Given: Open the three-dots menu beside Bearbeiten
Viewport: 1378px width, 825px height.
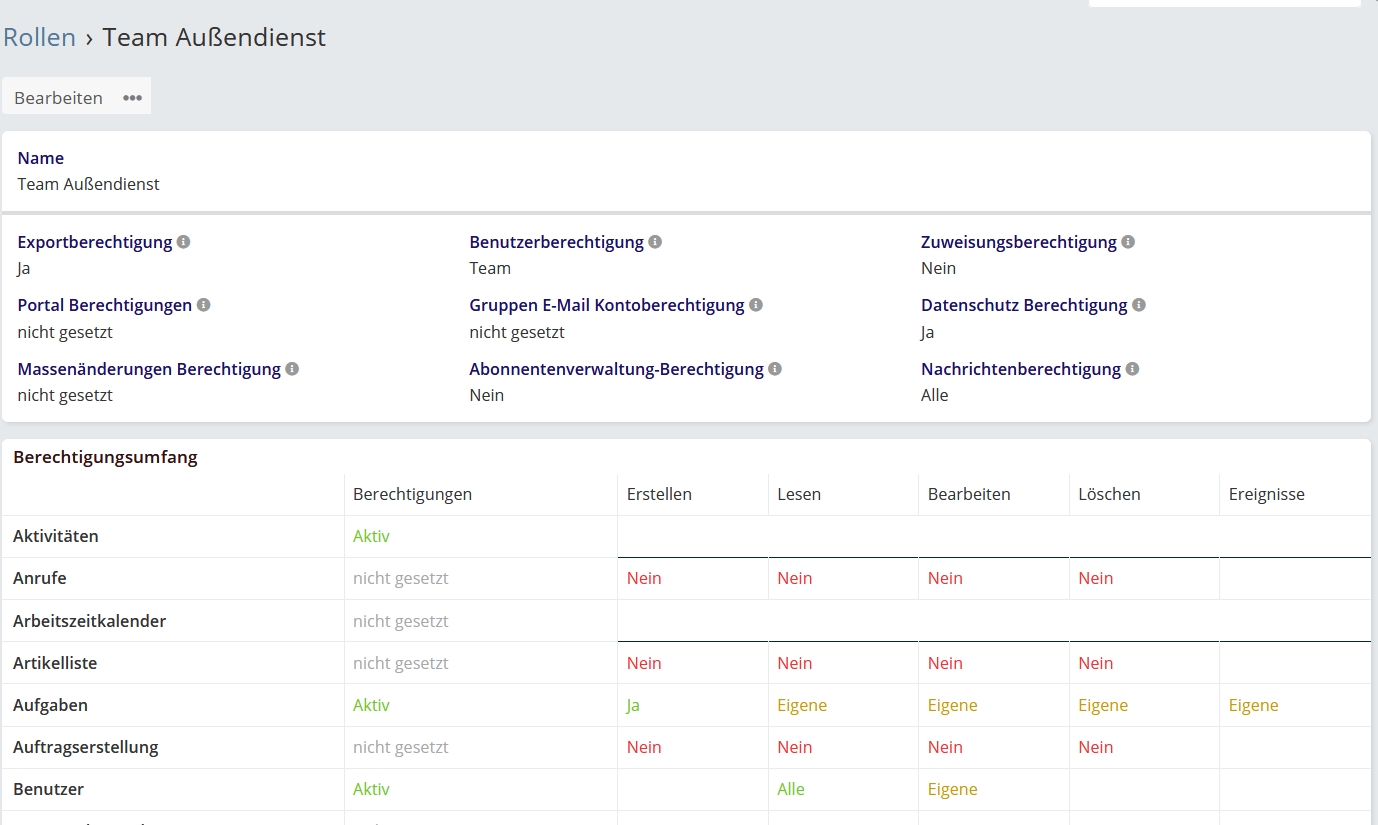Looking at the screenshot, I should click(x=132, y=98).
